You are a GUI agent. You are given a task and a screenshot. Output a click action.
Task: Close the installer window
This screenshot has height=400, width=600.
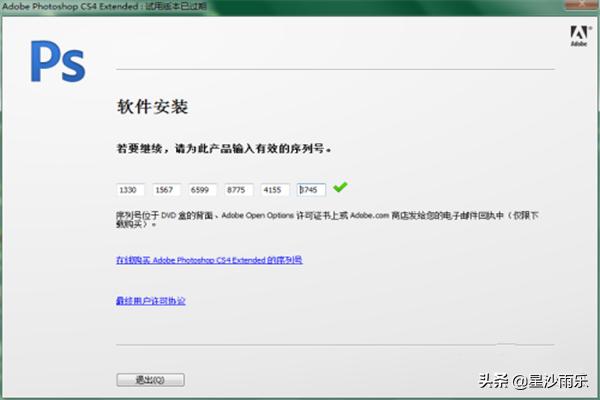581,4
